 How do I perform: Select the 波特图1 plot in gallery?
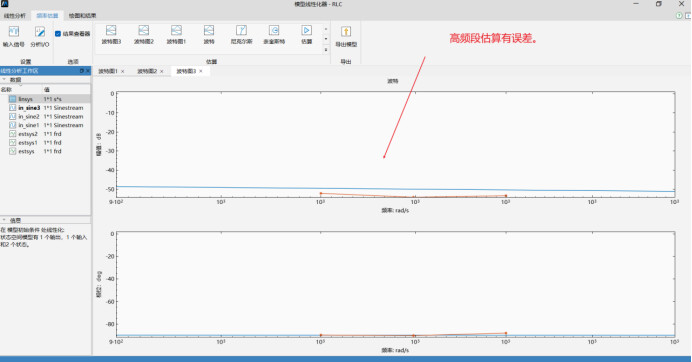tap(177, 34)
